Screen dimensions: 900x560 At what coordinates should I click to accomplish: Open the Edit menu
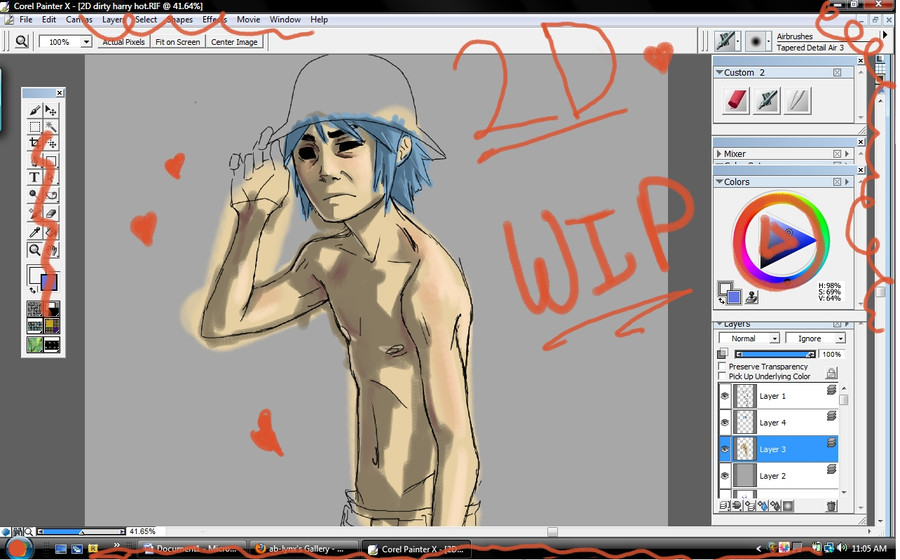(x=49, y=20)
